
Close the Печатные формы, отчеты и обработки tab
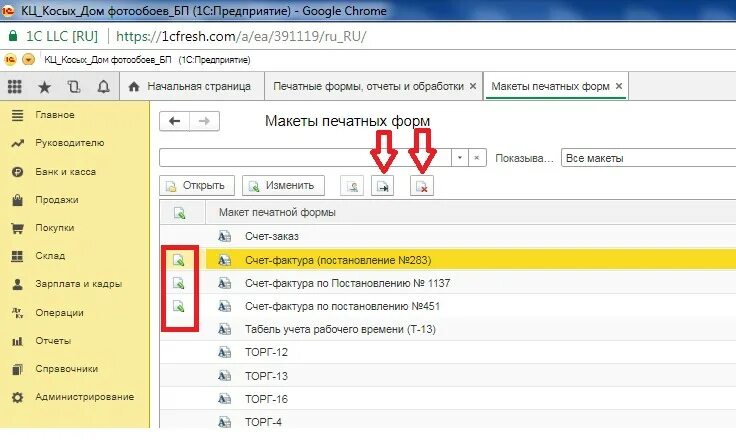tap(473, 86)
